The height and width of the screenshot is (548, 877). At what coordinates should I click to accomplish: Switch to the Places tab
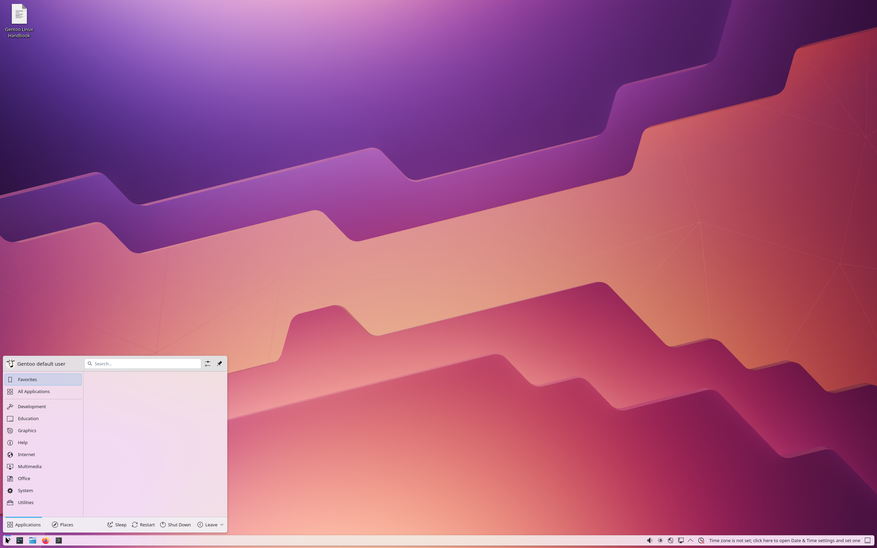coord(62,525)
